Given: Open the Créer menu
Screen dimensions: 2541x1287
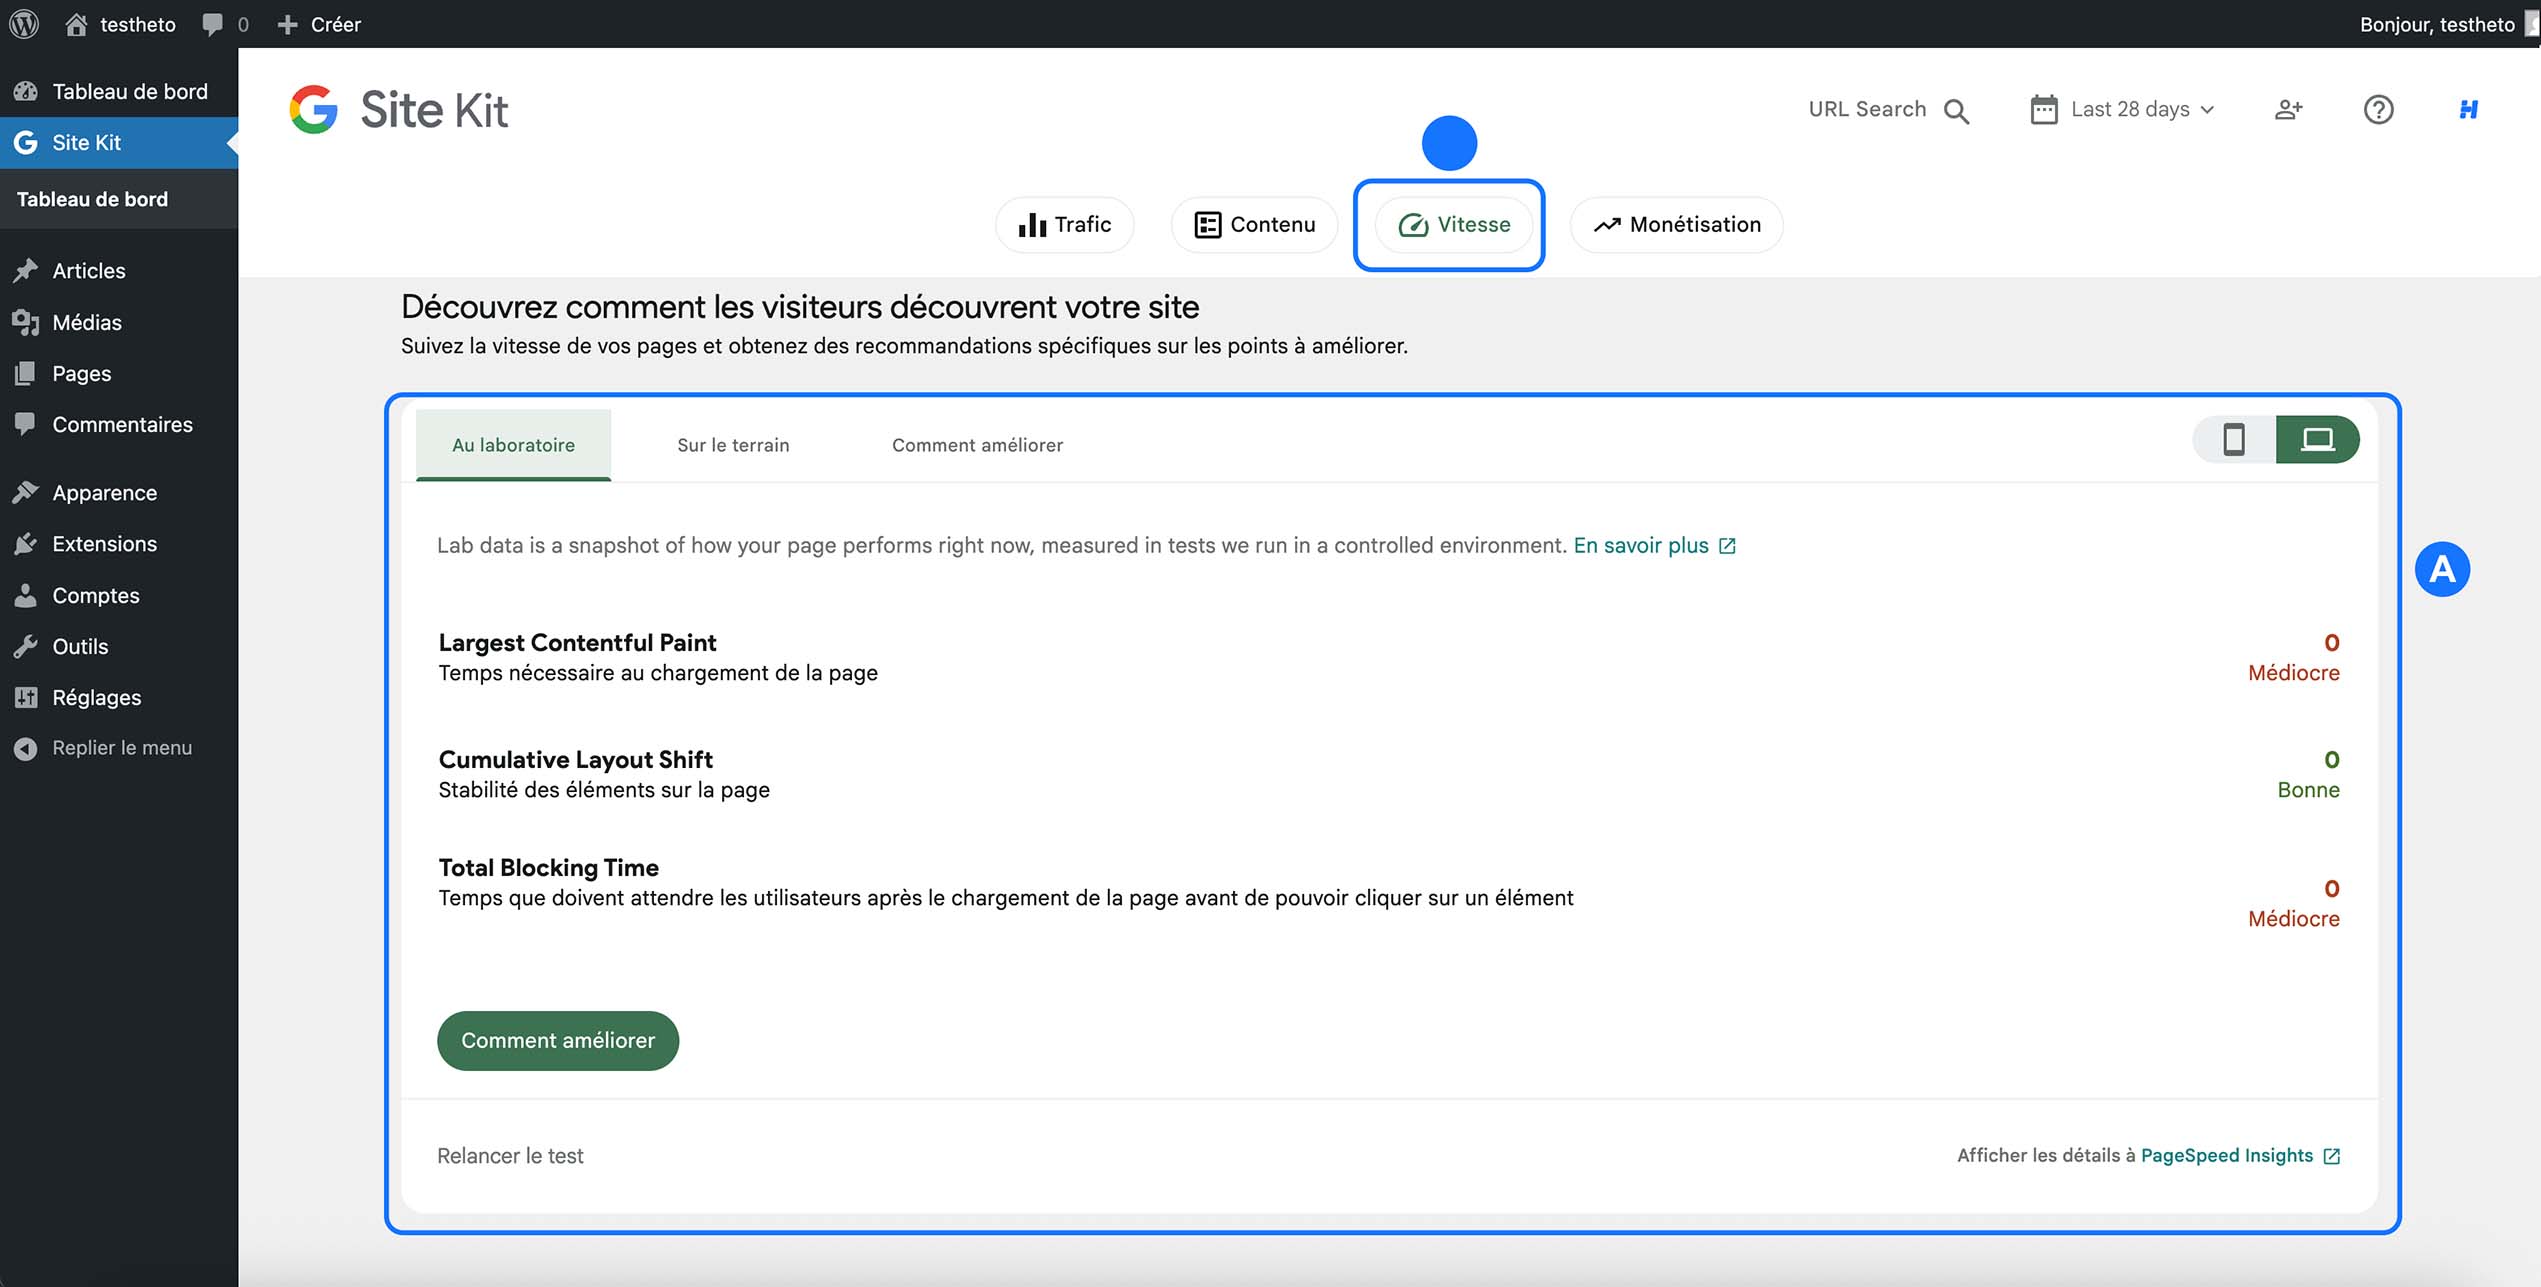Looking at the screenshot, I should [x=320, y=23].
